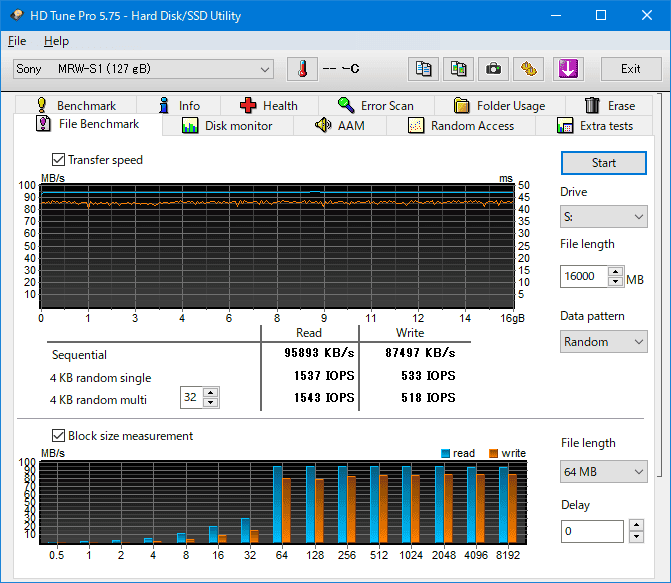
Task: Expand the Sony MRW-S1 drive dropdown
Action: (x=143, y=69)
